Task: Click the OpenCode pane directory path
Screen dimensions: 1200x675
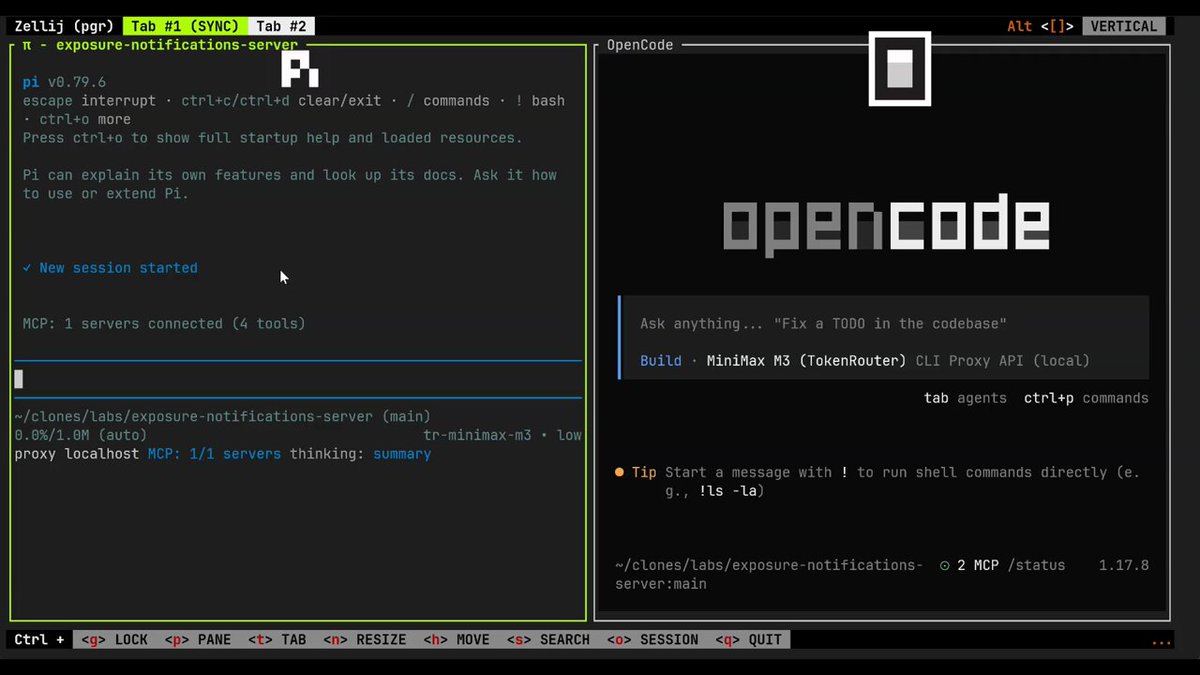Action: (769, 574)
